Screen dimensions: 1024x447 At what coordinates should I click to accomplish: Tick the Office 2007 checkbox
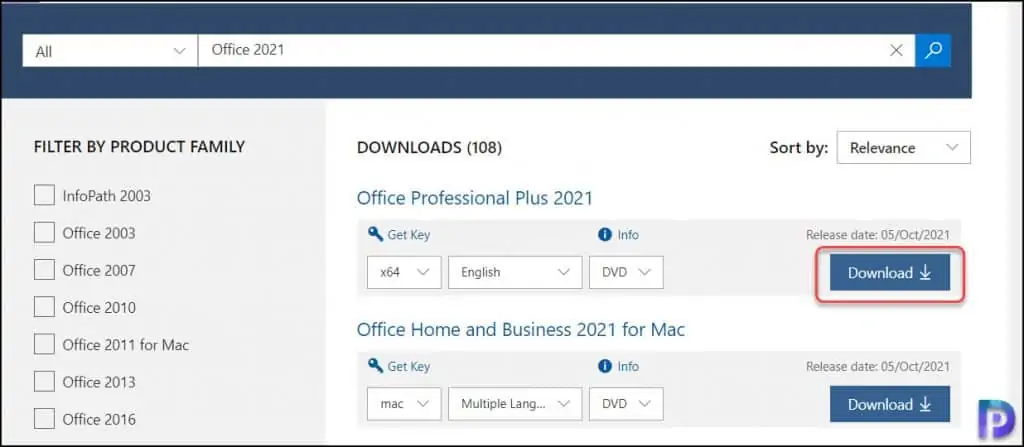[44, 269]
